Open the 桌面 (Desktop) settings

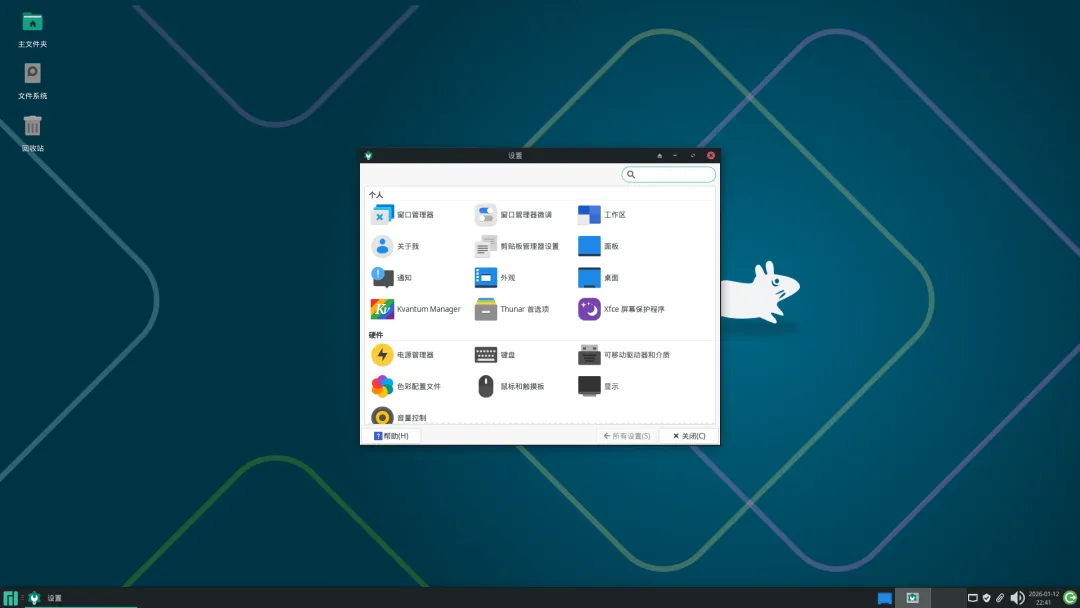[600, 277]
